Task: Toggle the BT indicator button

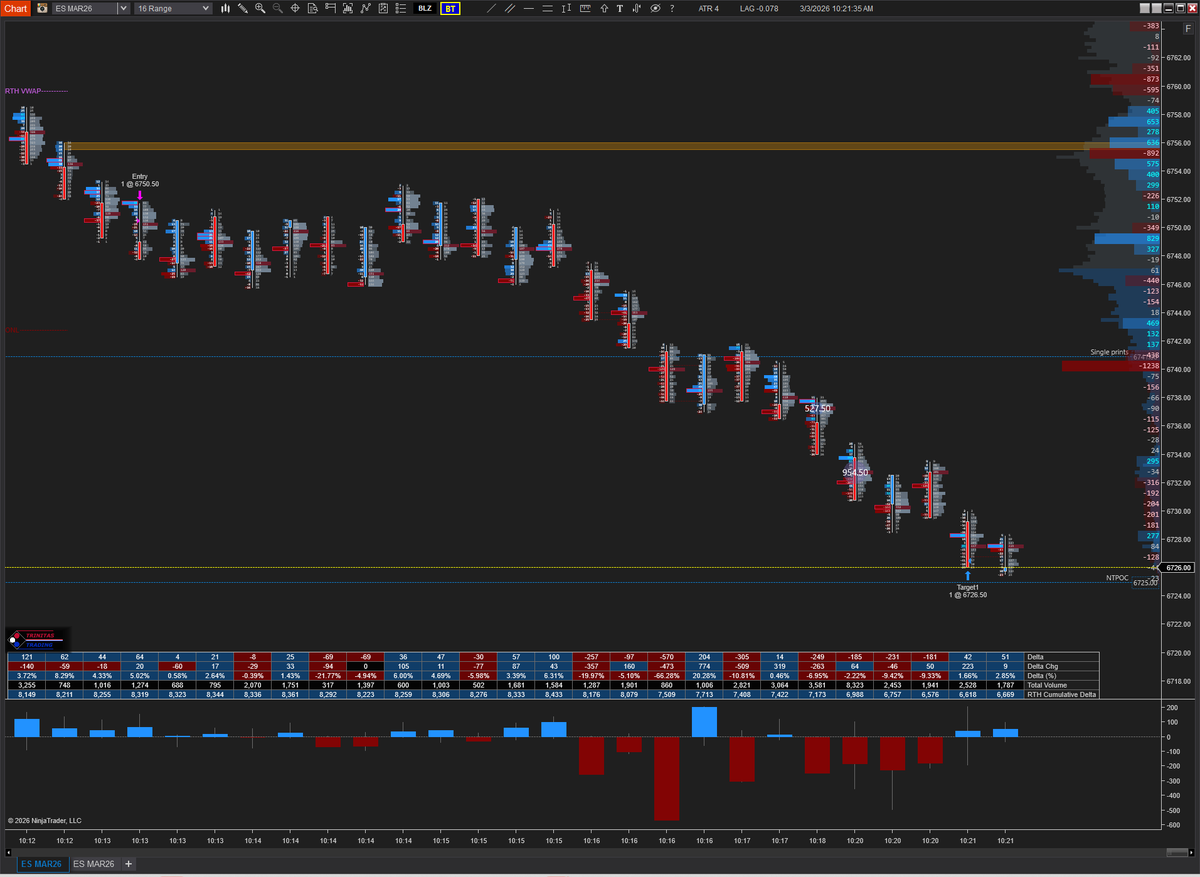Action: pyautogui.click(x=449, y=8)
